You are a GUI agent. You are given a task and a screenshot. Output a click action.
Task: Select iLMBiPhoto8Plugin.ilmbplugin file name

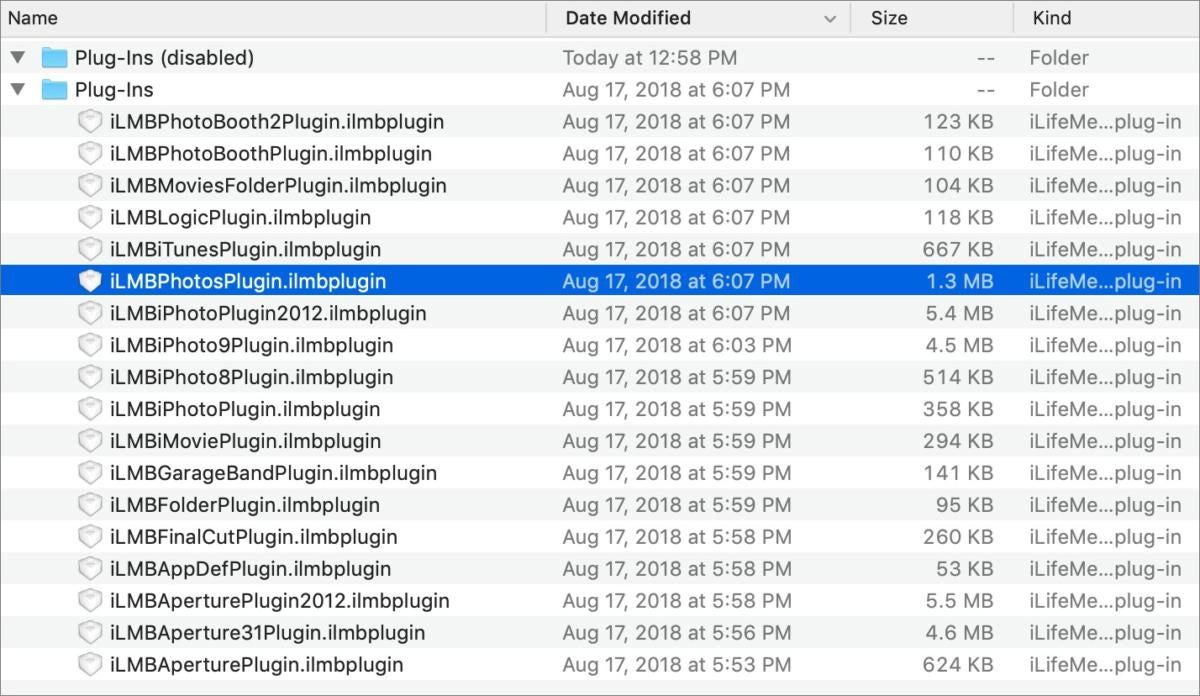click(x=251, y=378)
